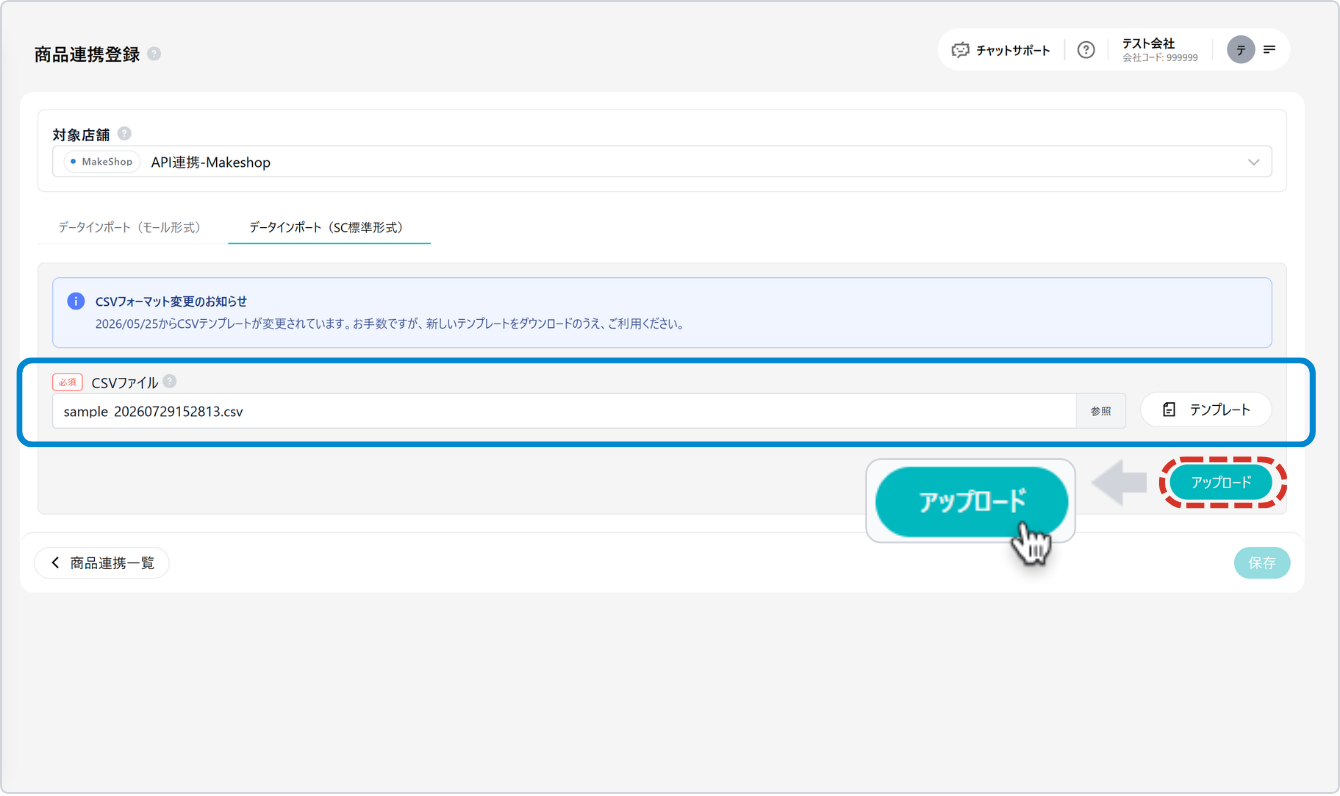Click the 参照 browse button
This screenshot has width=1340, height=796.
point(1101,411)
